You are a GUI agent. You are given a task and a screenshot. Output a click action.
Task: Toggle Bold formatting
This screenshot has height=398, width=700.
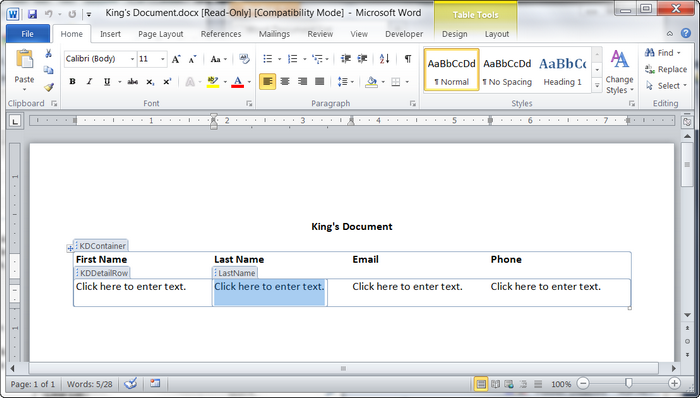coord(72,82)
